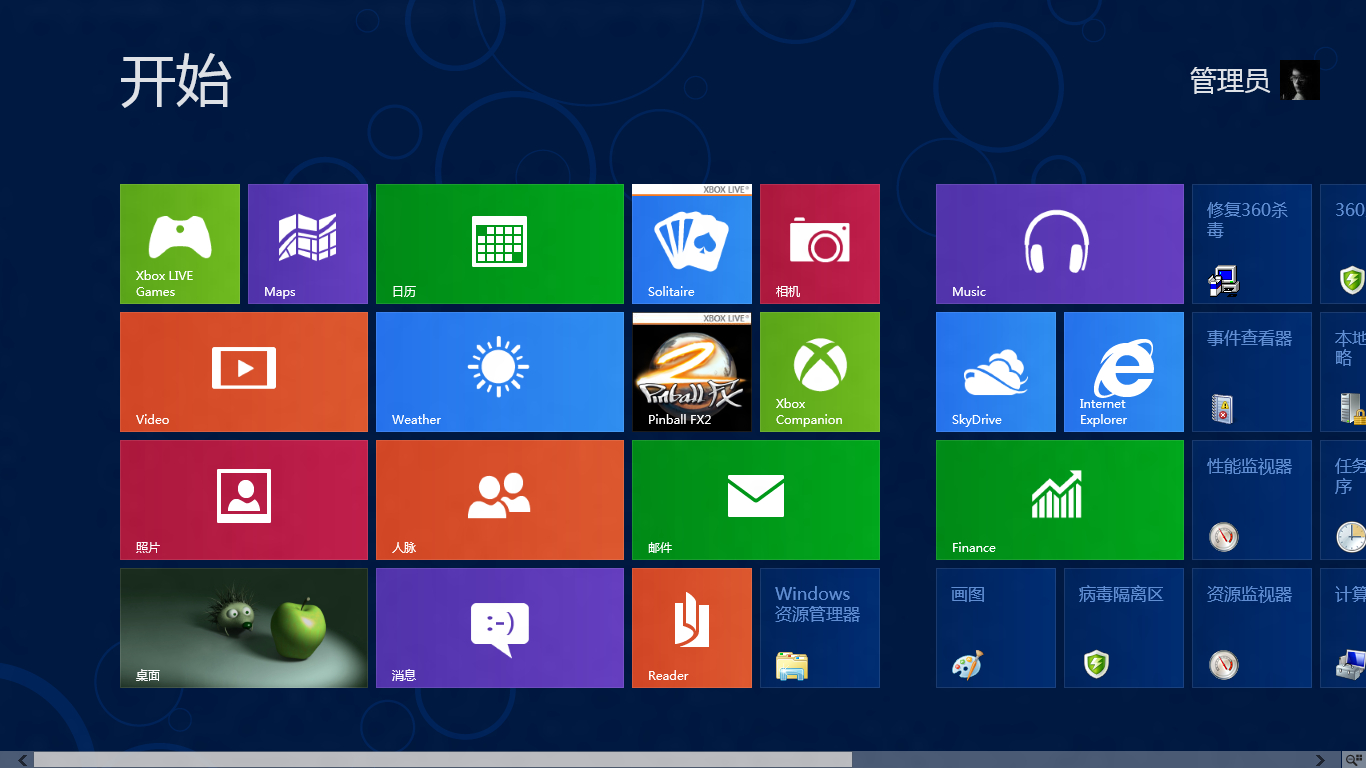This screenshot has width=1366, height=768.
Task: Open the Xbox Companion tile
Action: click(820, 372)
